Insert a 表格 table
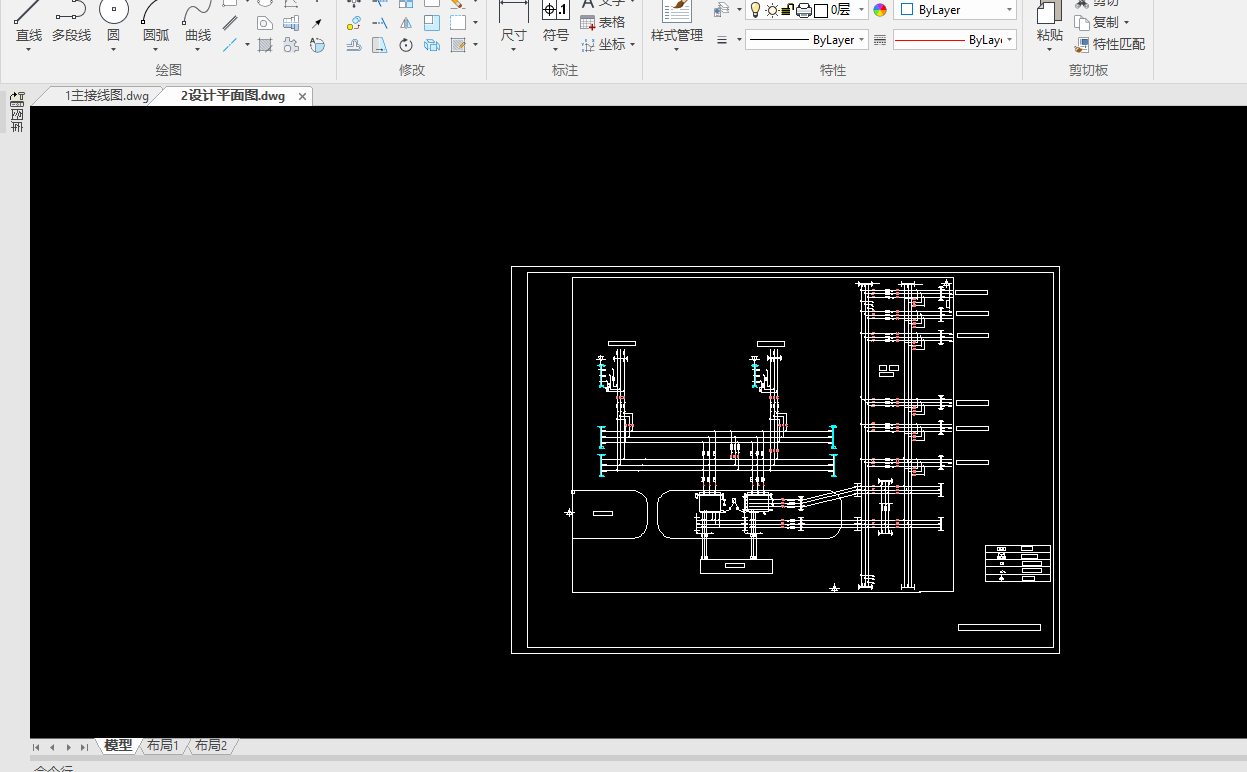 pos(602,22)
